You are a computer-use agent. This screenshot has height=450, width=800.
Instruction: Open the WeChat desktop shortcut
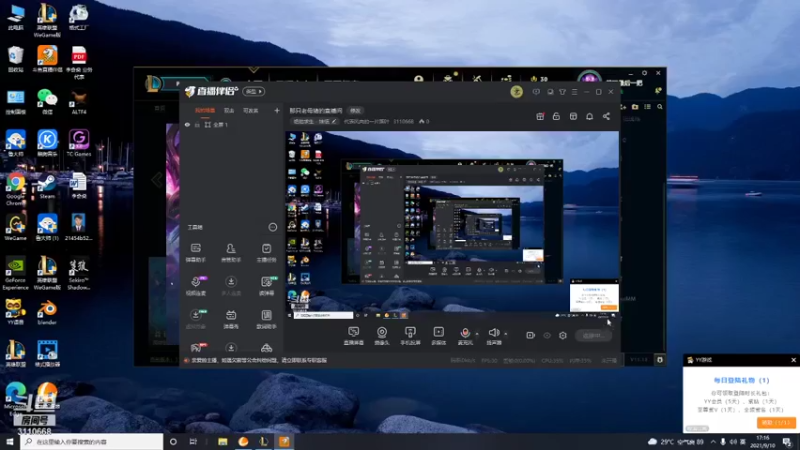click(47, 101)
